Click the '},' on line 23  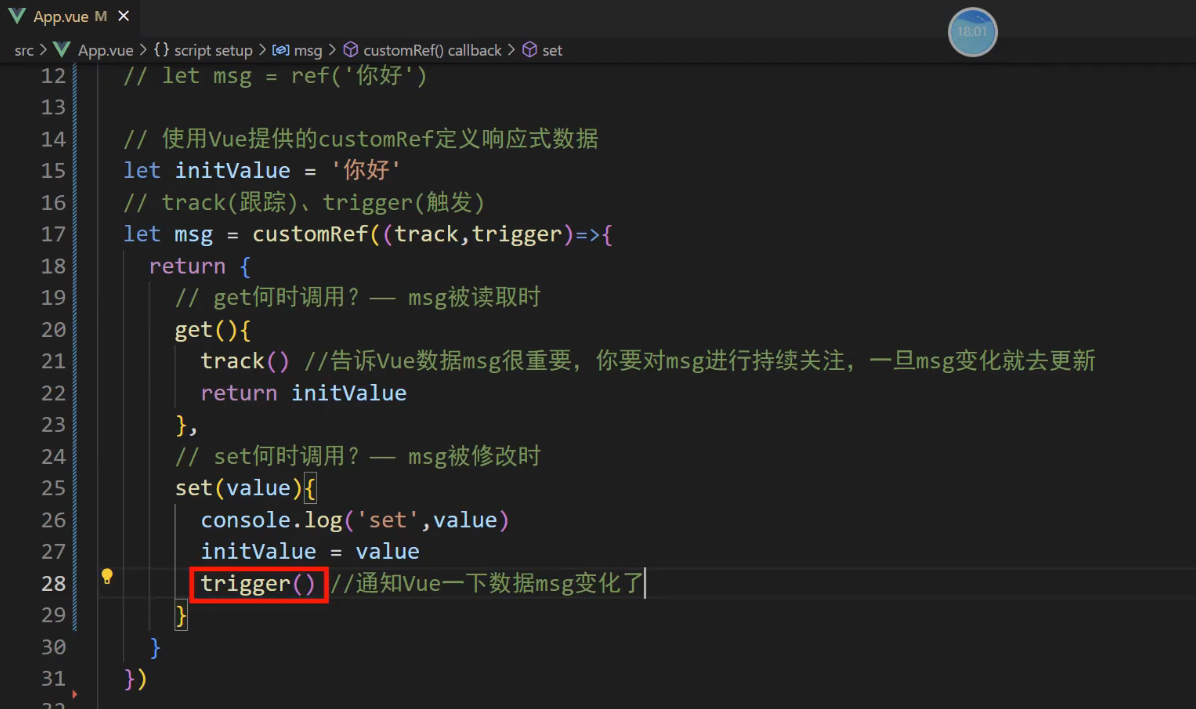click(186, 425)
